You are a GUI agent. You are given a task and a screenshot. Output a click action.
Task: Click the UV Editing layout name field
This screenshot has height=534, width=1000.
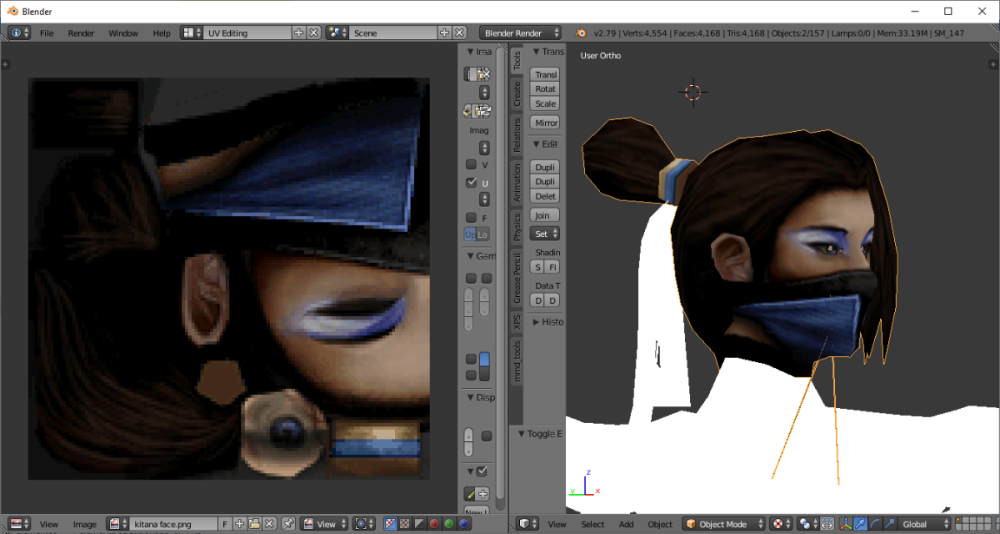(x=246, y=33)
